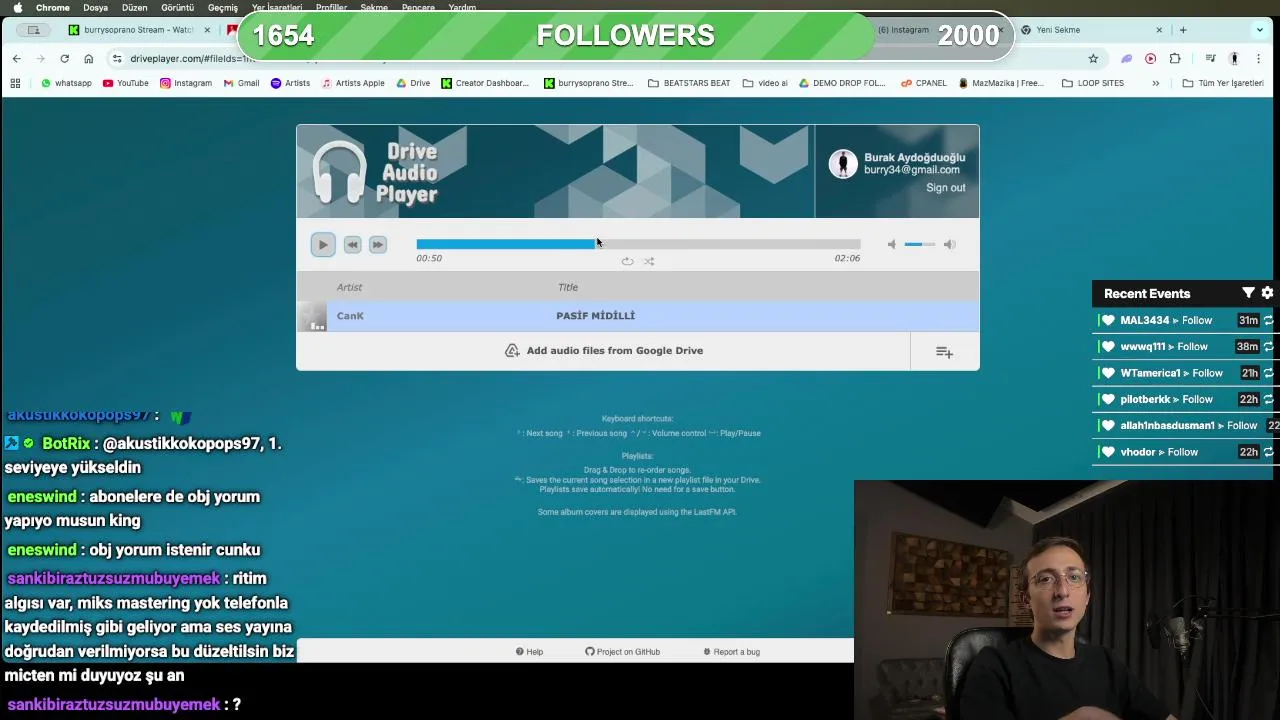
Task: Open the Chrome three-dot menu
Action: click(x=1258, y=59)
